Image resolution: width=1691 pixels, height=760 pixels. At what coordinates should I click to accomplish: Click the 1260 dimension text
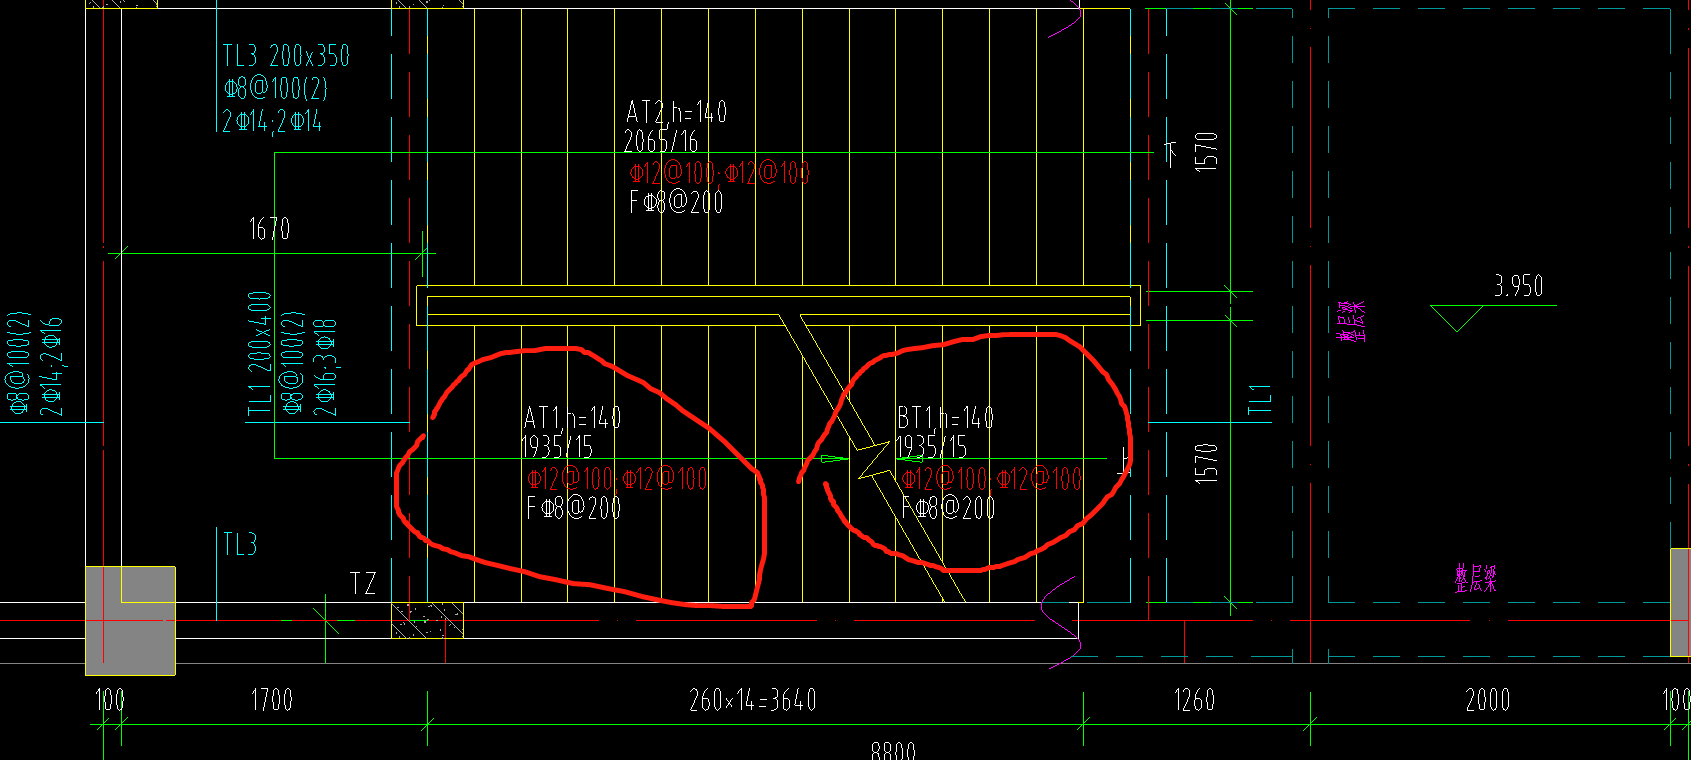pos(1194,700)
